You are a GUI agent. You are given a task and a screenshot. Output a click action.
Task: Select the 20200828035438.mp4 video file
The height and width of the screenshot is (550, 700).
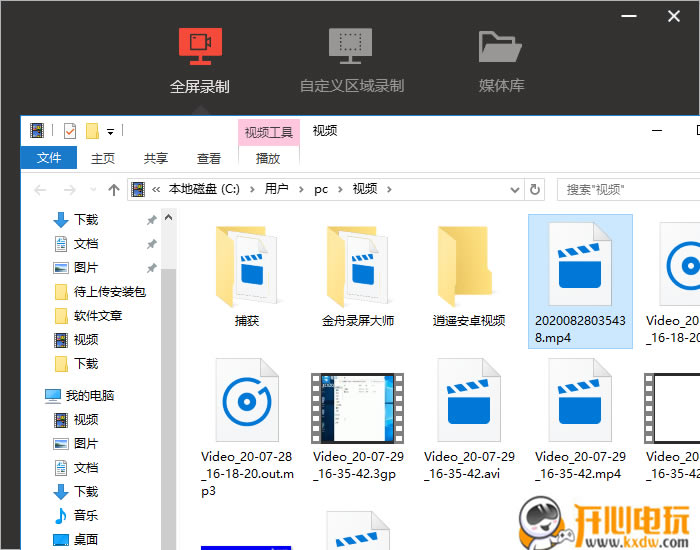pos(580,280)
